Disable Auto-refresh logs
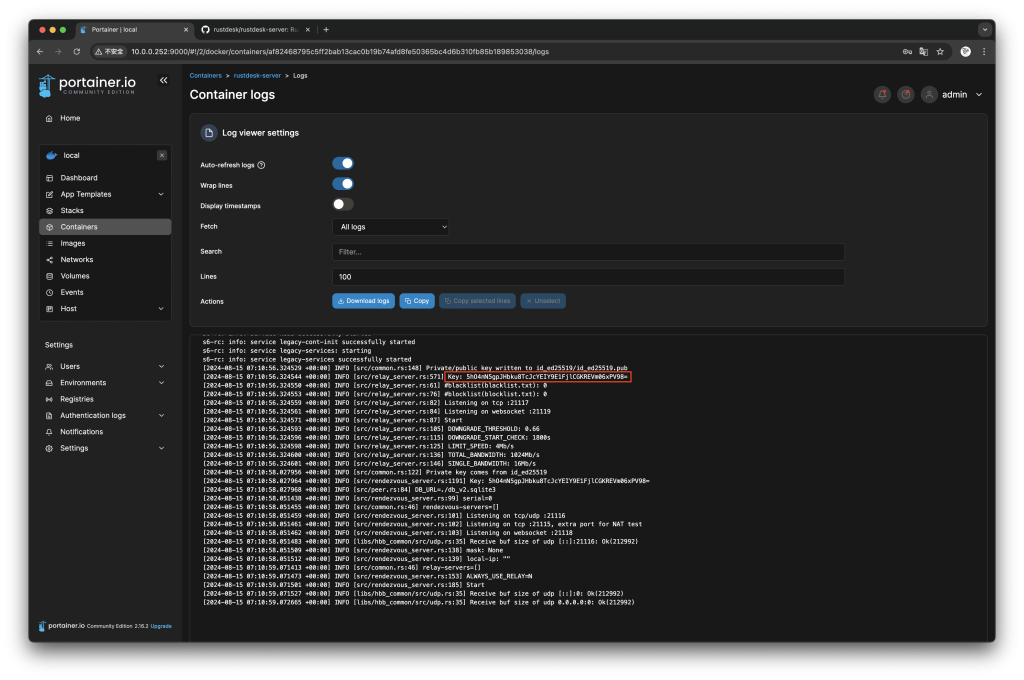This screenshot has width=1024, height=680. point(343,163)
